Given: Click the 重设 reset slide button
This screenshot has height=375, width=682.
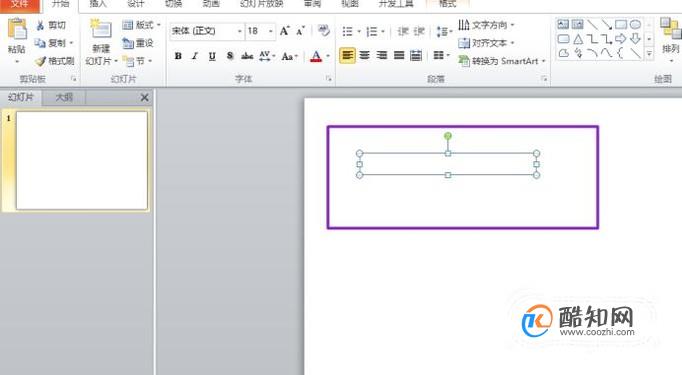Looking at the screenshot, I should tap(138, 43).
